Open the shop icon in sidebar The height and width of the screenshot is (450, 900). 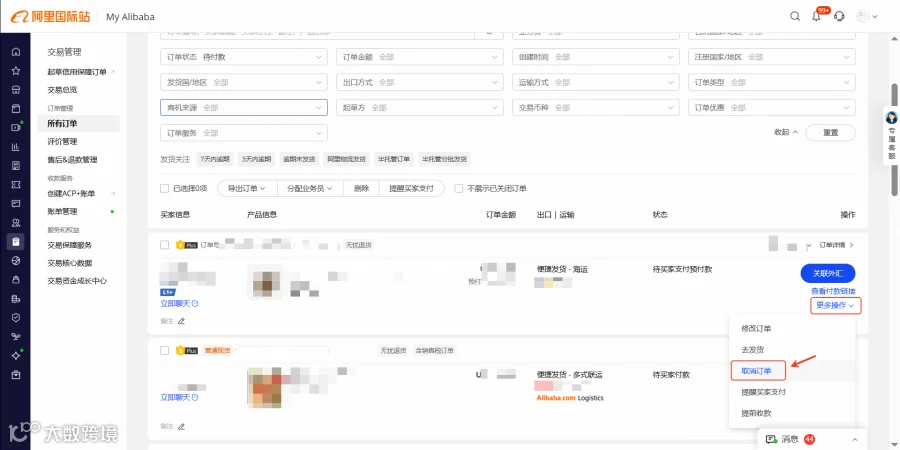[x=16, y=90]
